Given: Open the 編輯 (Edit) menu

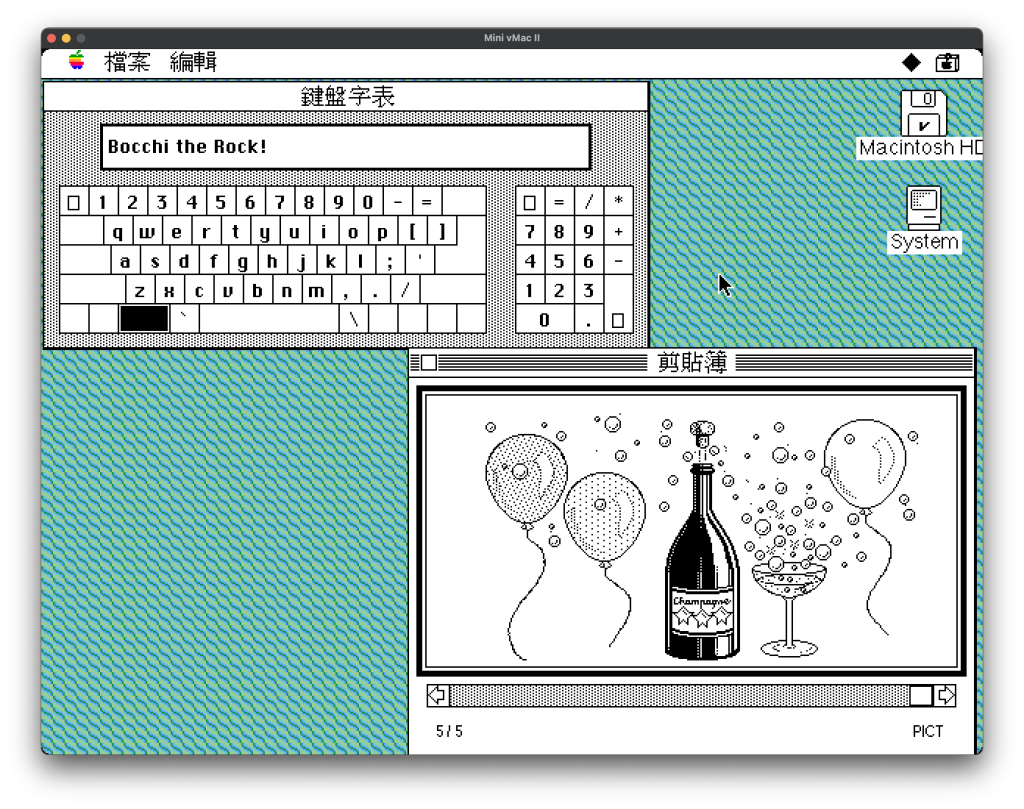Looking at the screenshot, I should pos(193,63).
